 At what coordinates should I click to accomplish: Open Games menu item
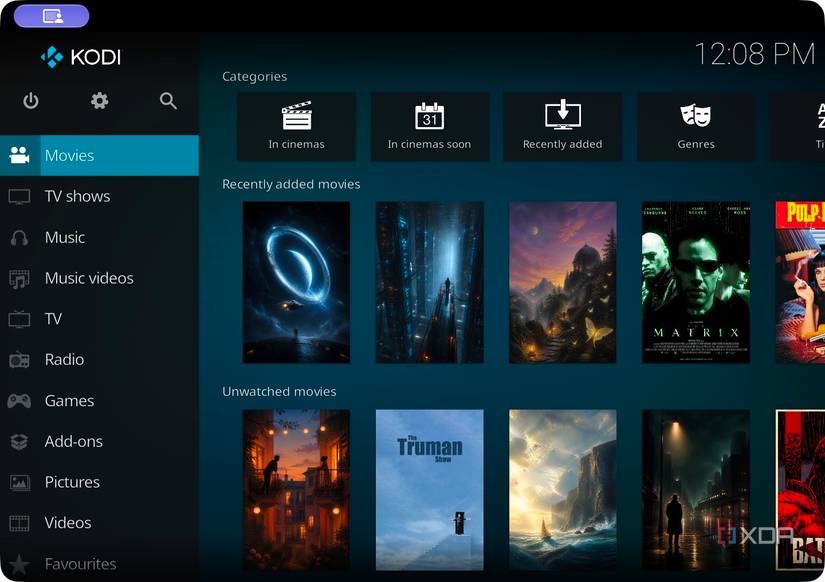click(99, 400)
